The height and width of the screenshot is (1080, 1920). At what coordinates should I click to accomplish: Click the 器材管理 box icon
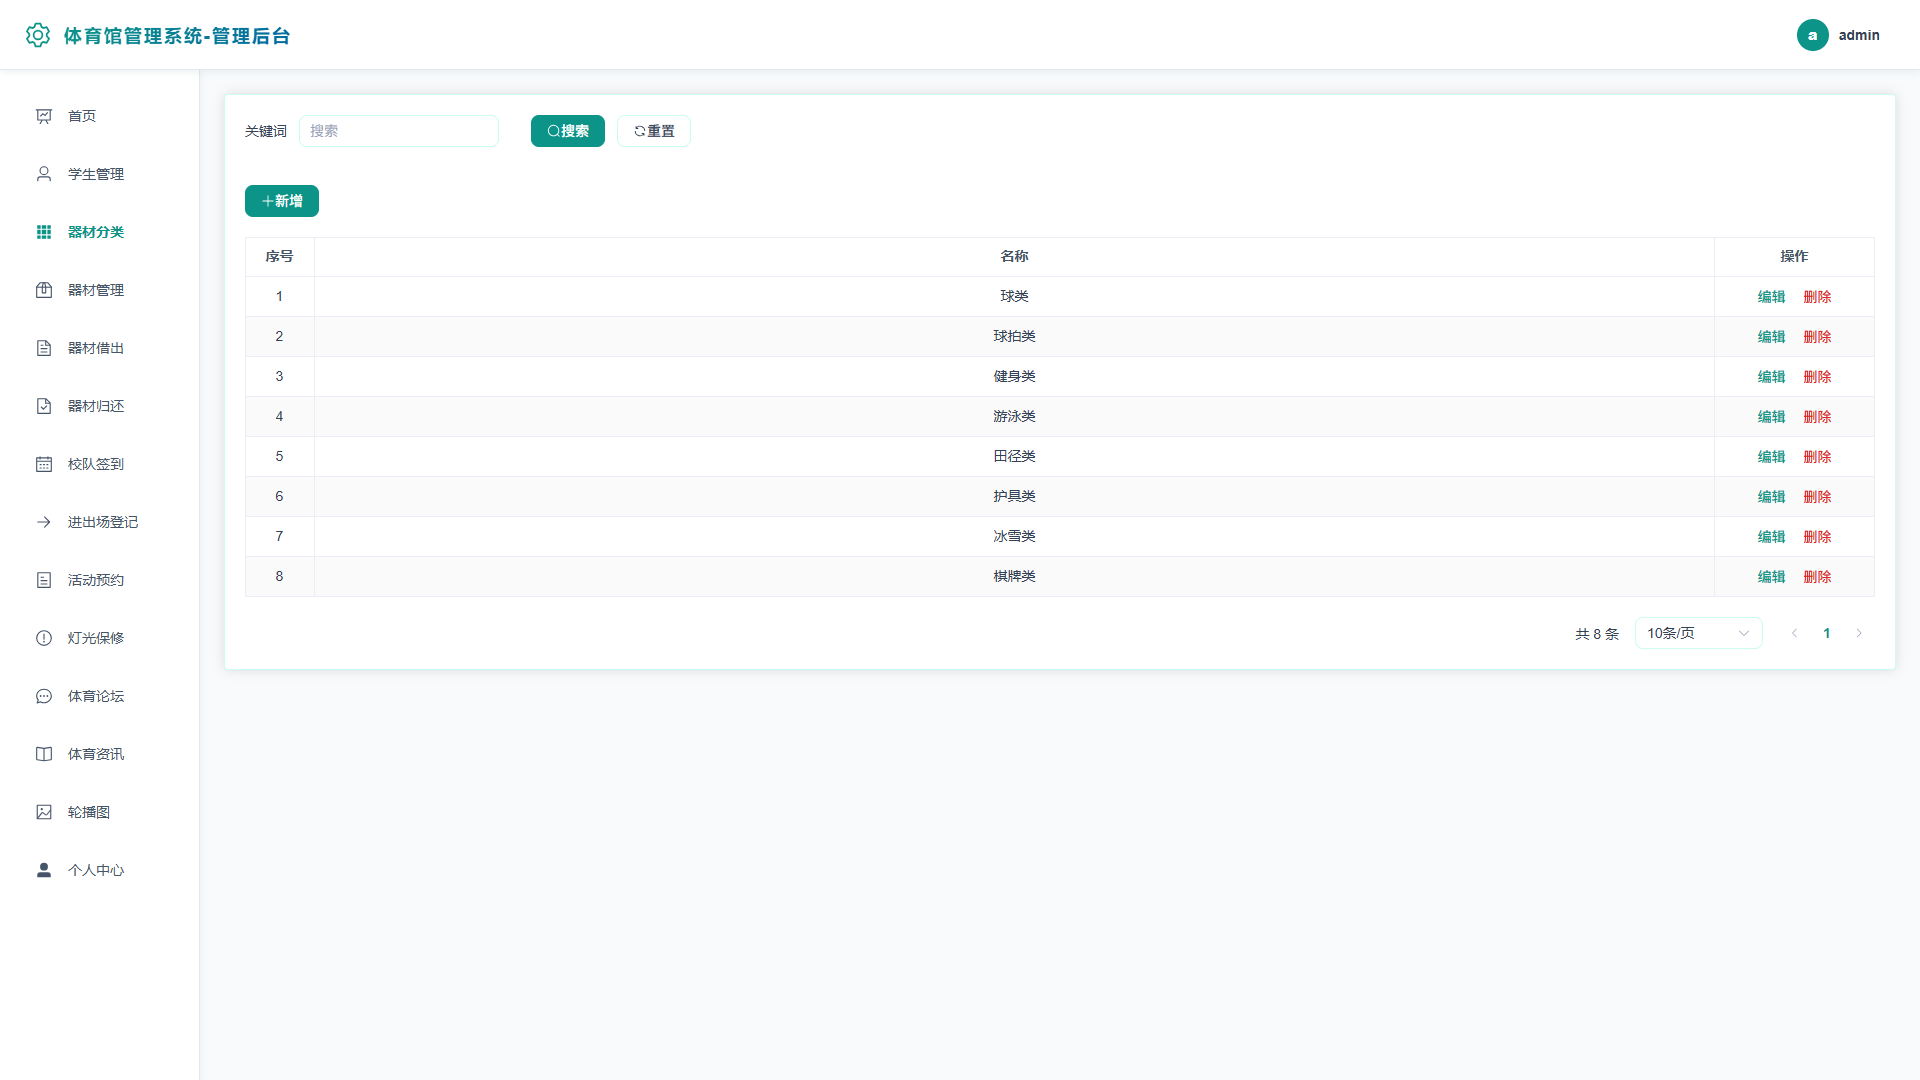coord(44,290)
